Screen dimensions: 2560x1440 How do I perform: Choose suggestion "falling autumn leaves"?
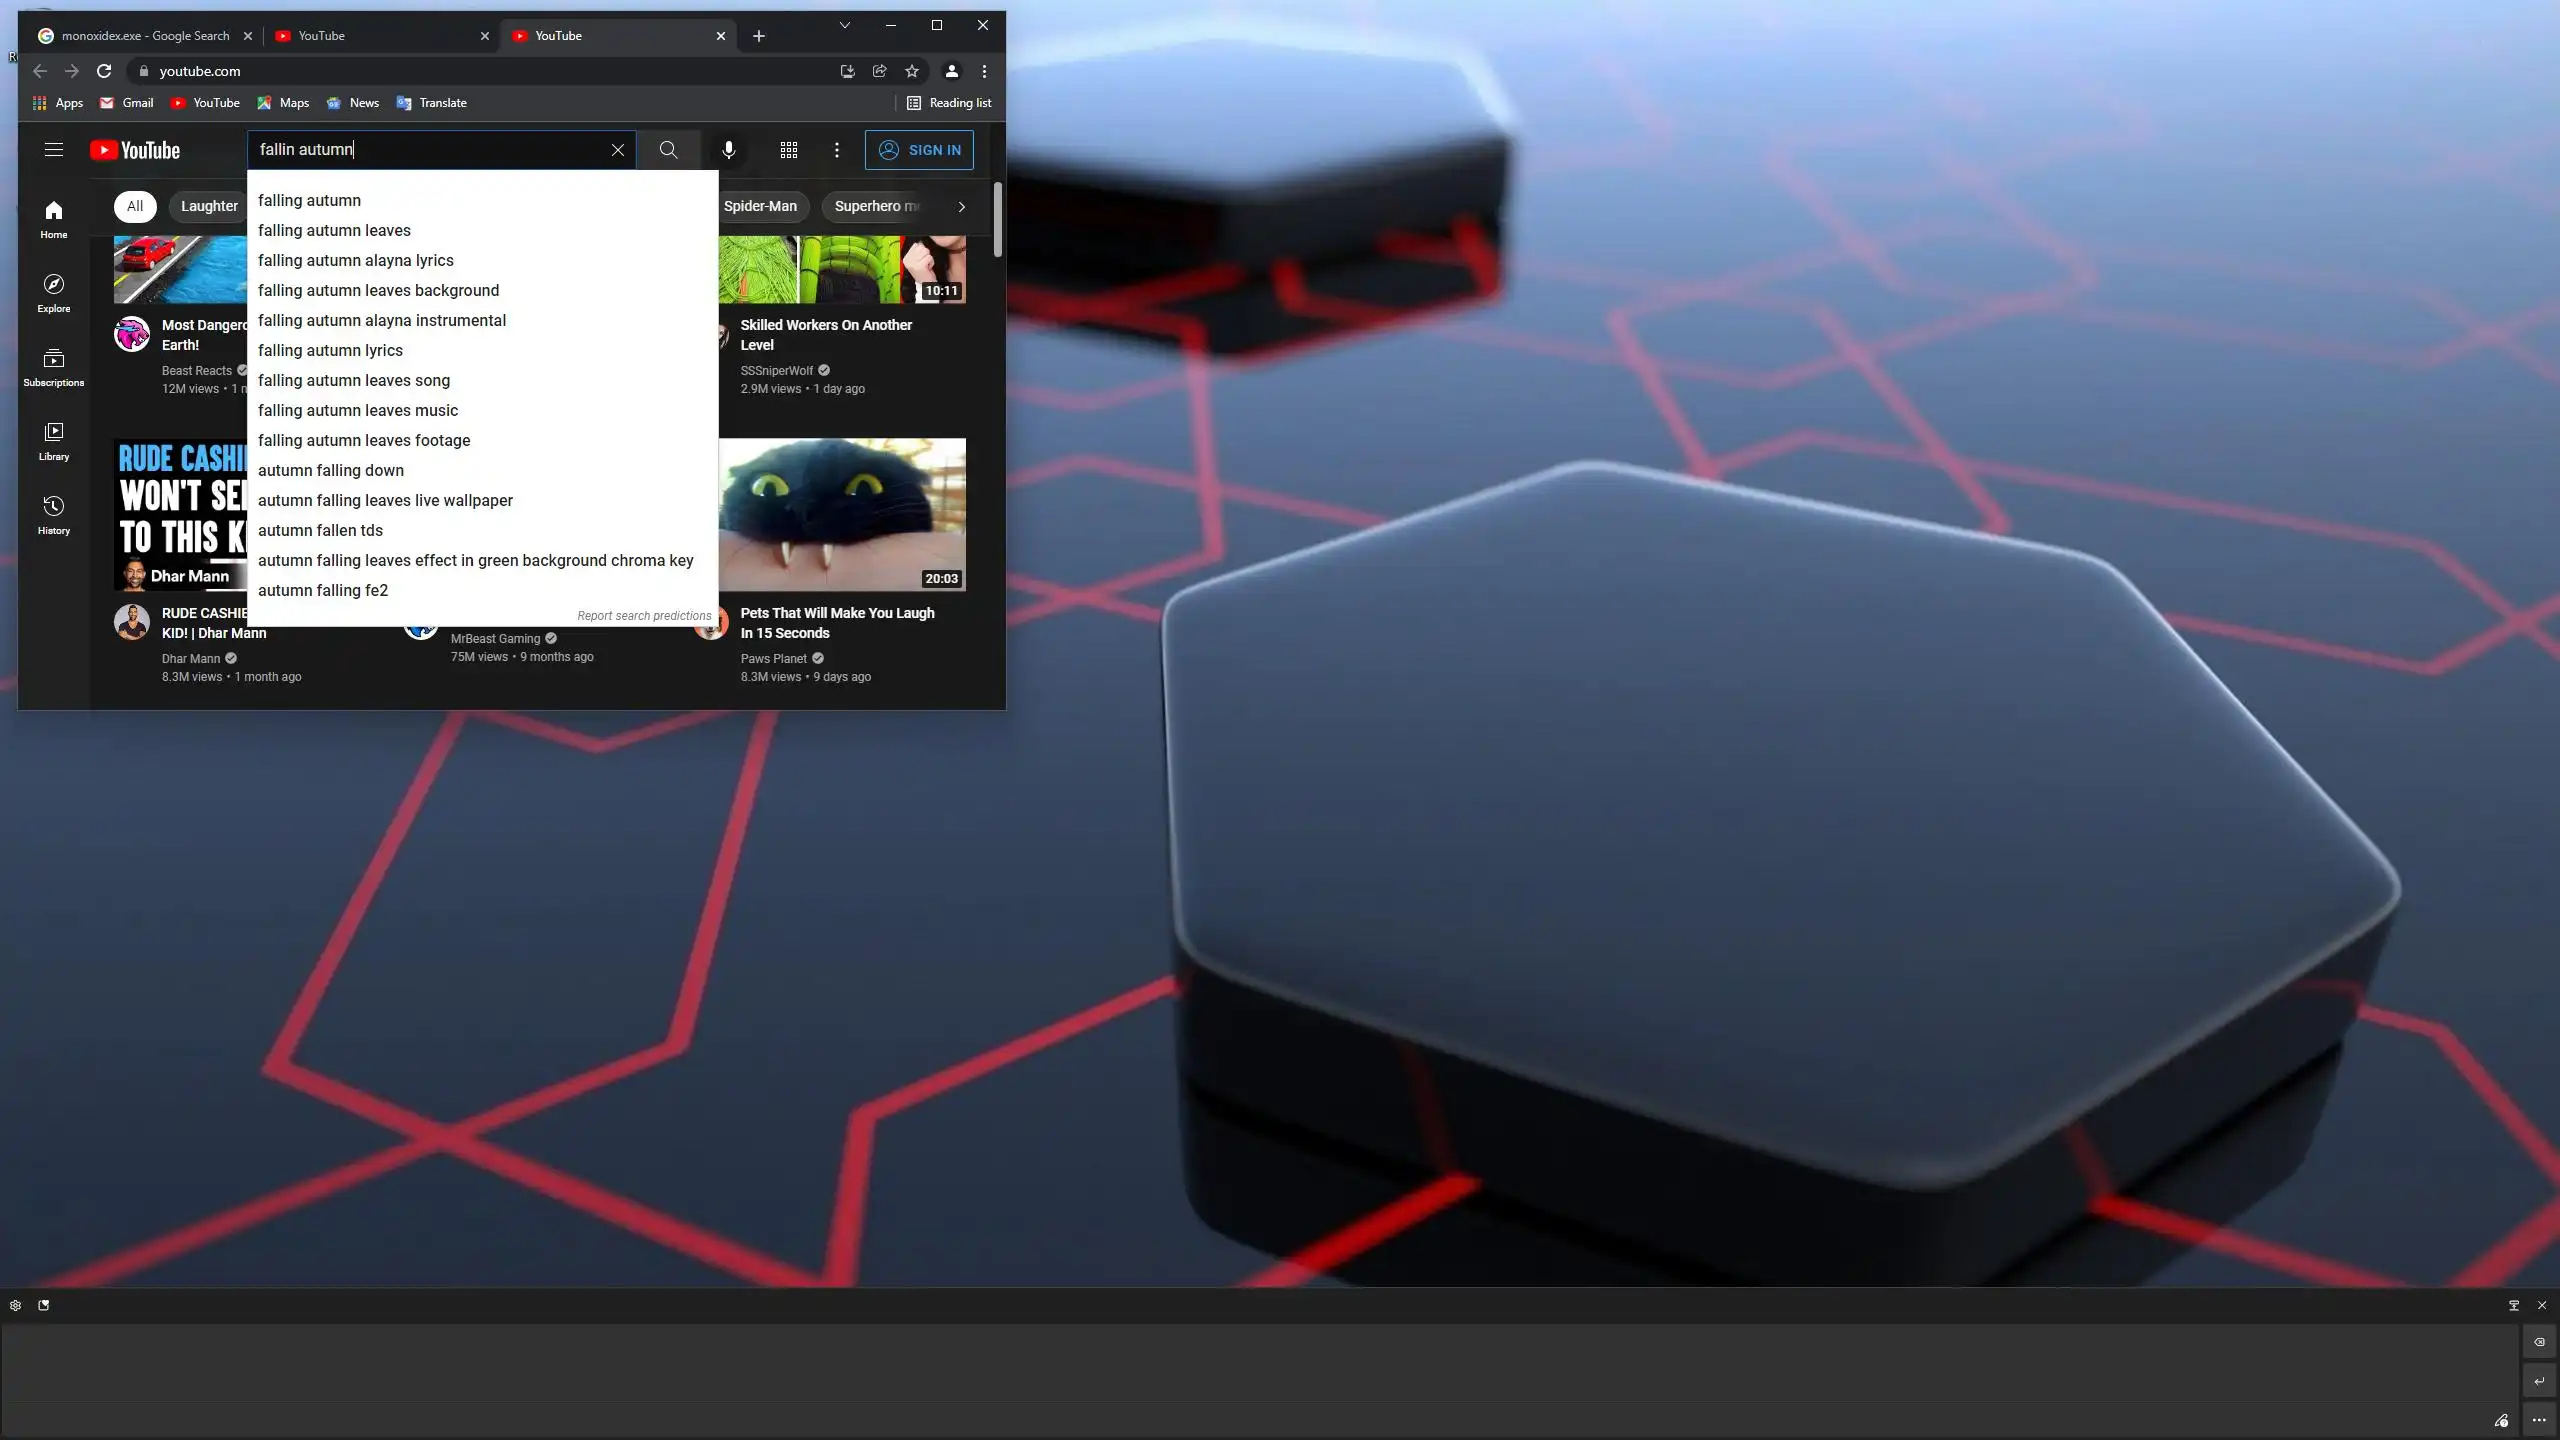click(x=334, y=230)
